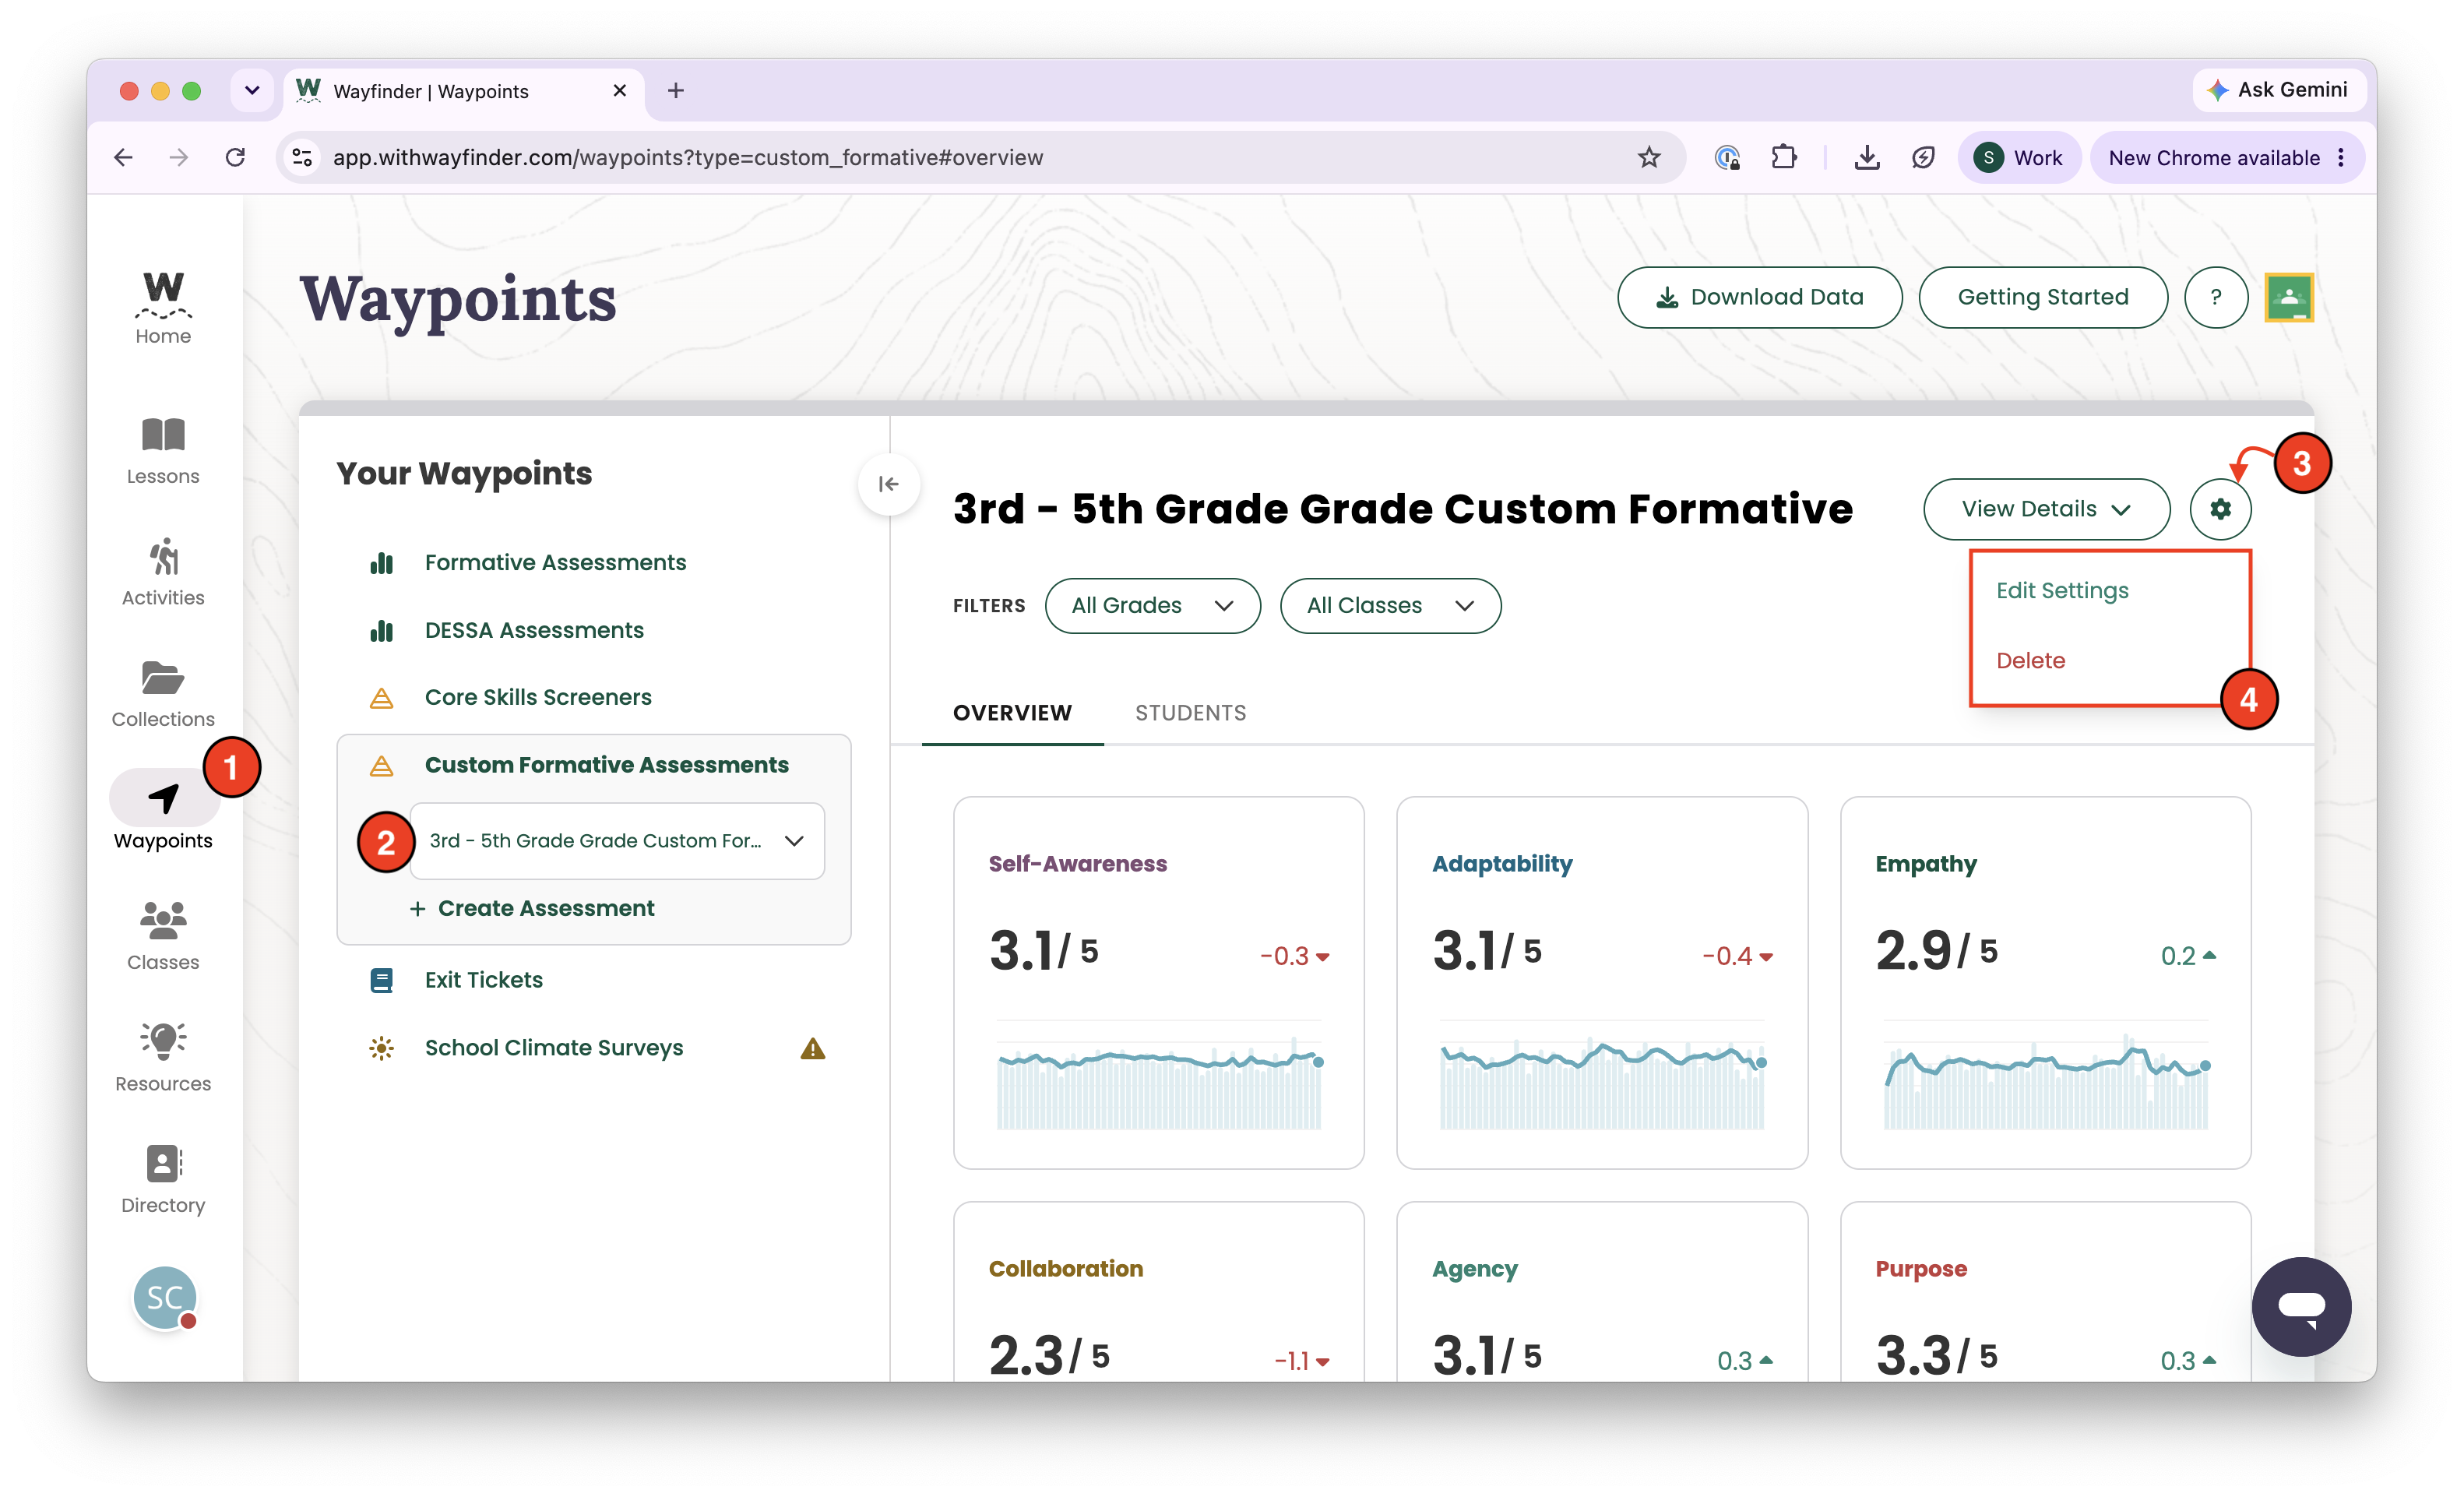This screenshot has width=2464, height=1497.
Task: Choose Delete from the settings menu
Action: (2030, 660)
